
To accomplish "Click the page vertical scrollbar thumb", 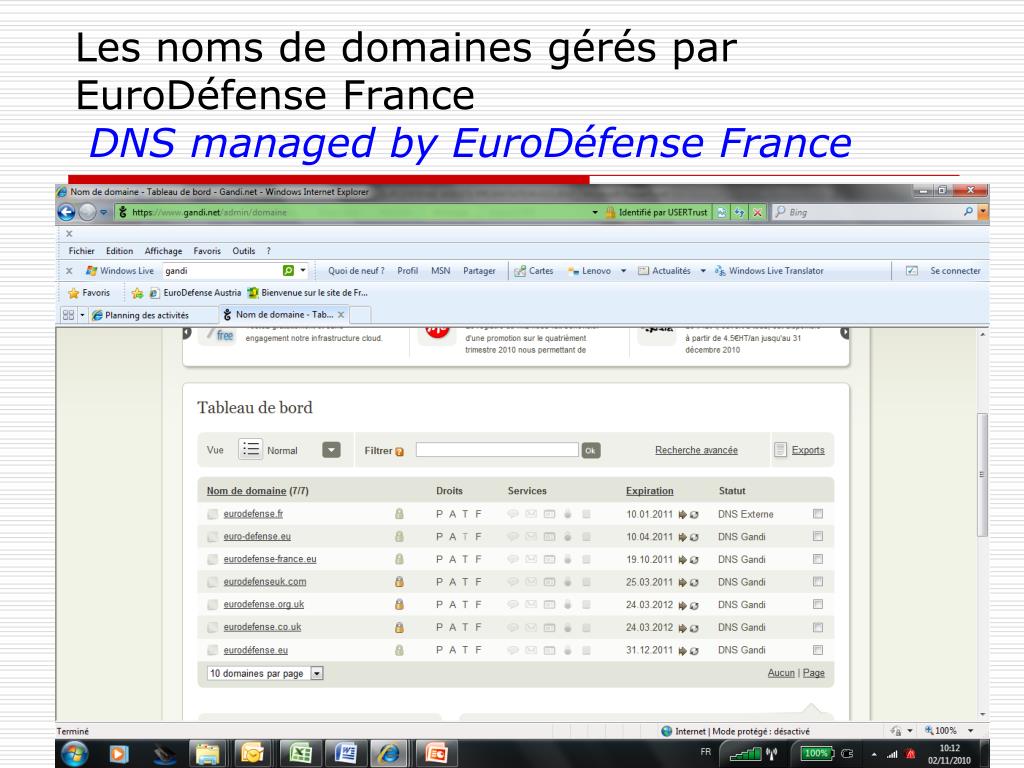I will (x=983, y=475).
